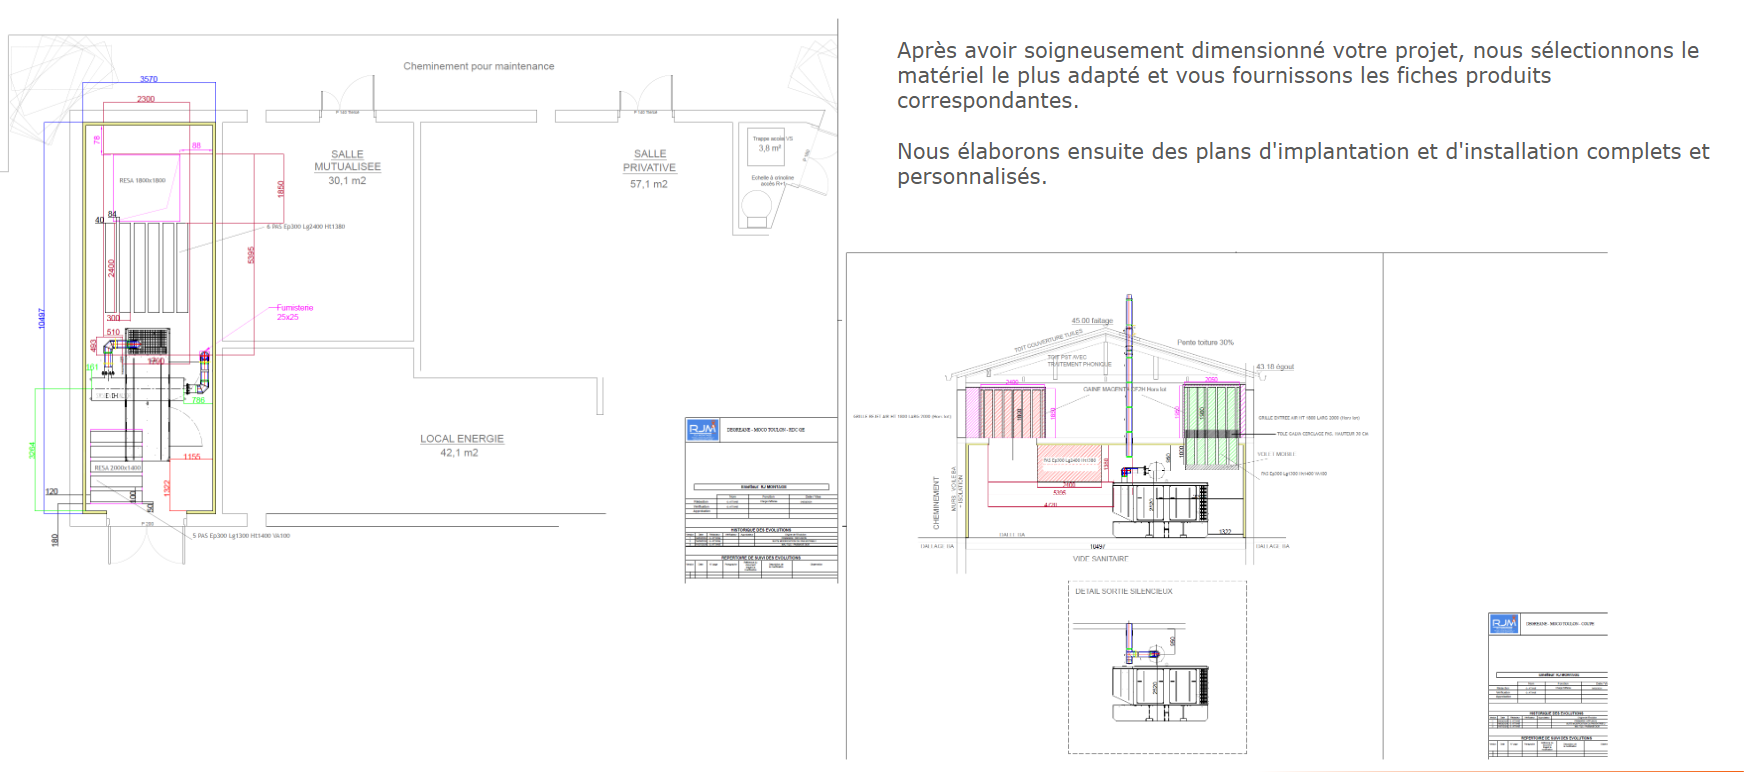Viewport: 1756px width, 772px height.
Task: Click the VIDE SANITAIRE label
Action: tap(1100, 559)
